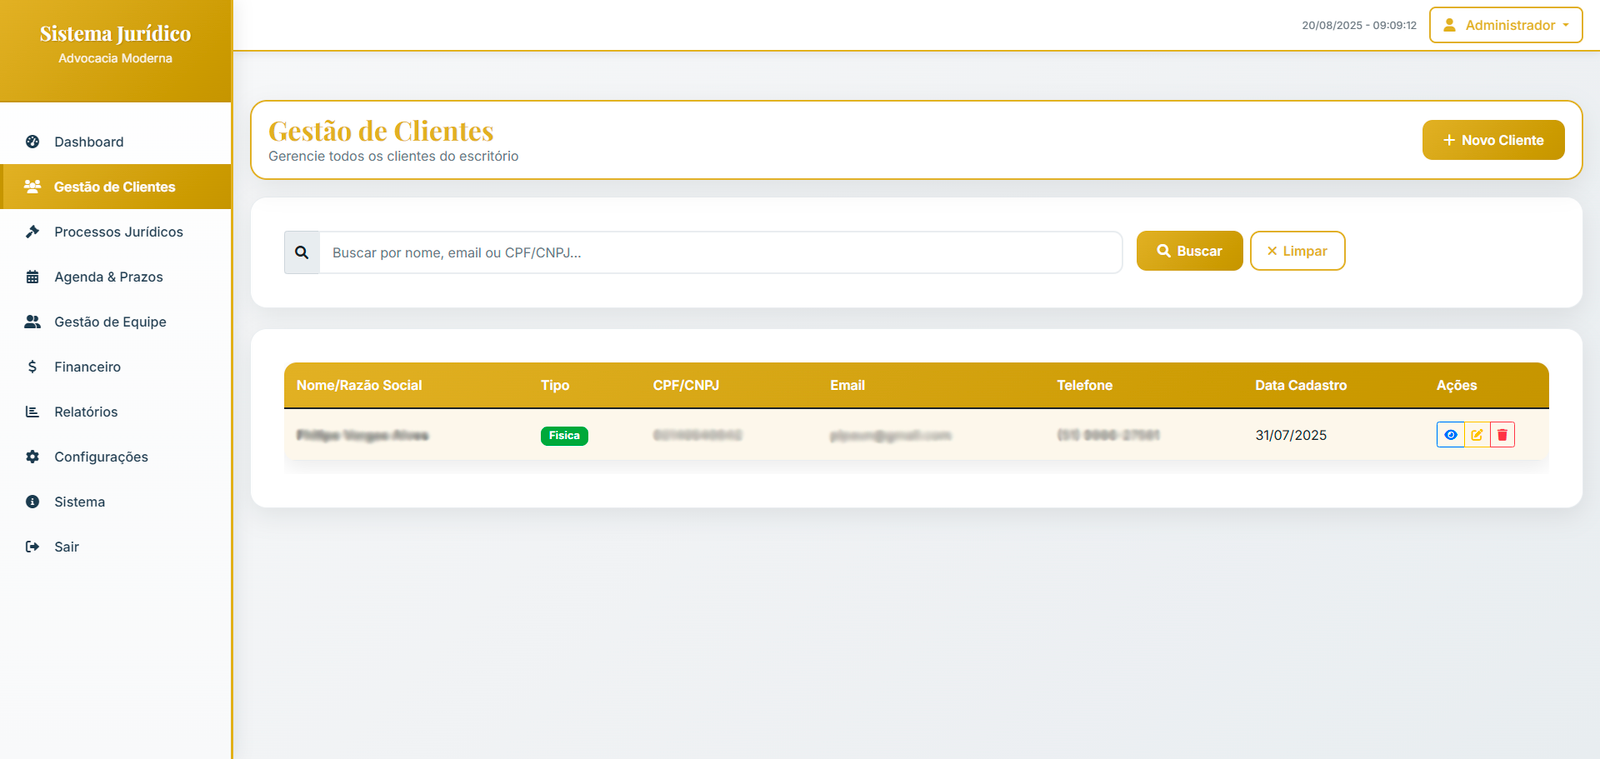Clear the search with Limpar button
Screen dimensions: 1600x759
(1297, 251)
